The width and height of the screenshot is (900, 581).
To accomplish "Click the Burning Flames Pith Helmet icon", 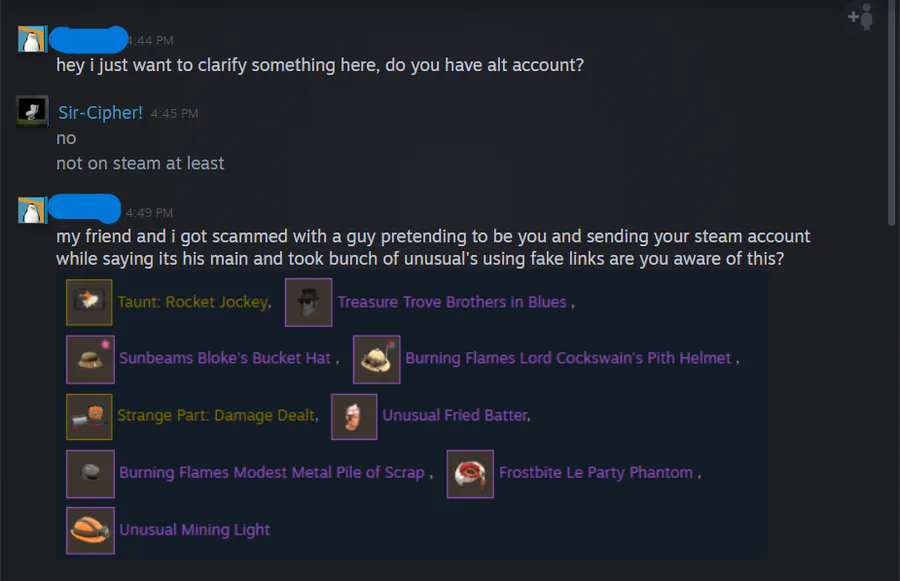I will click(x=377, y=359).
